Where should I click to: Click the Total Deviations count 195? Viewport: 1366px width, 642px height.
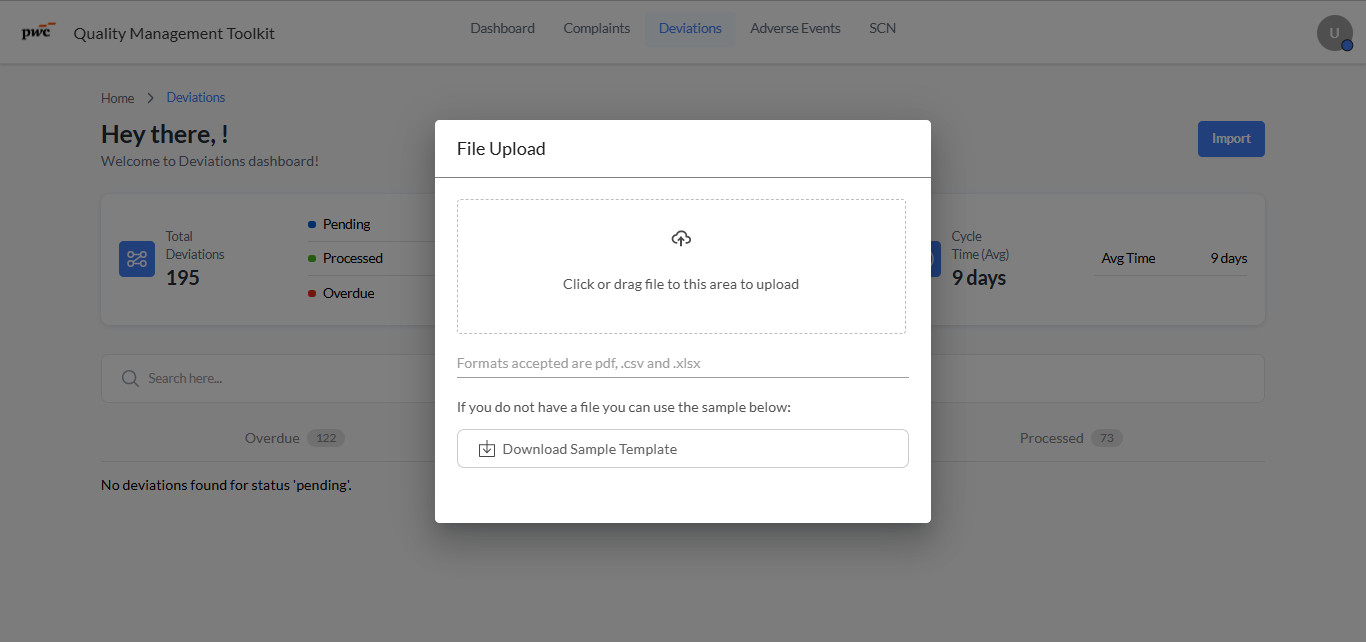[x=183, y=278]
